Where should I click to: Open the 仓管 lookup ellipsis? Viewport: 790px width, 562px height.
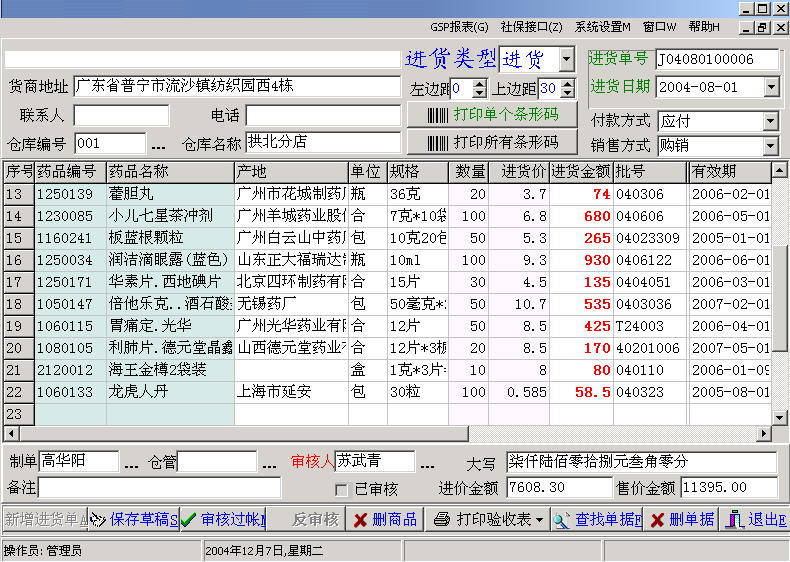[x=270, y=465]
